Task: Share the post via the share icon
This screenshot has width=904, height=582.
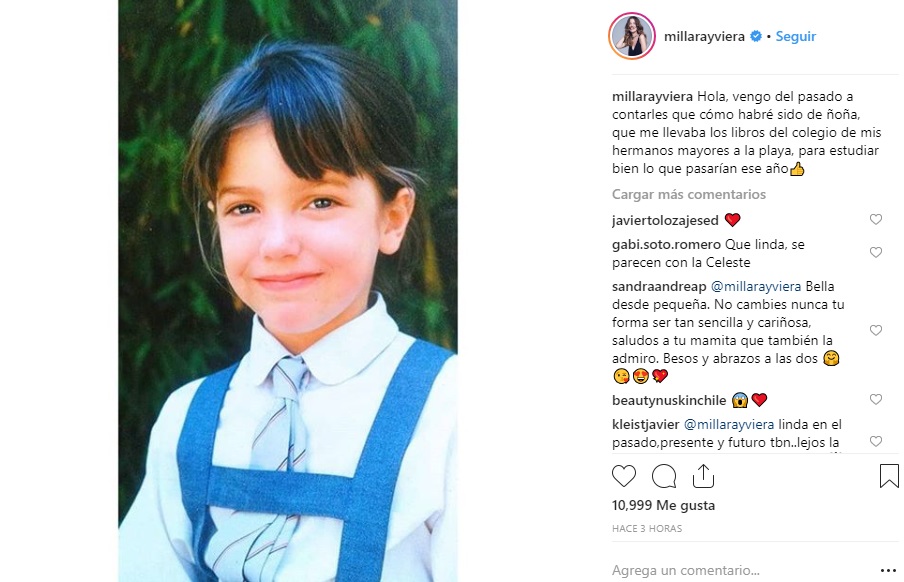Action: pyautogui.click(x=703, y=476)
